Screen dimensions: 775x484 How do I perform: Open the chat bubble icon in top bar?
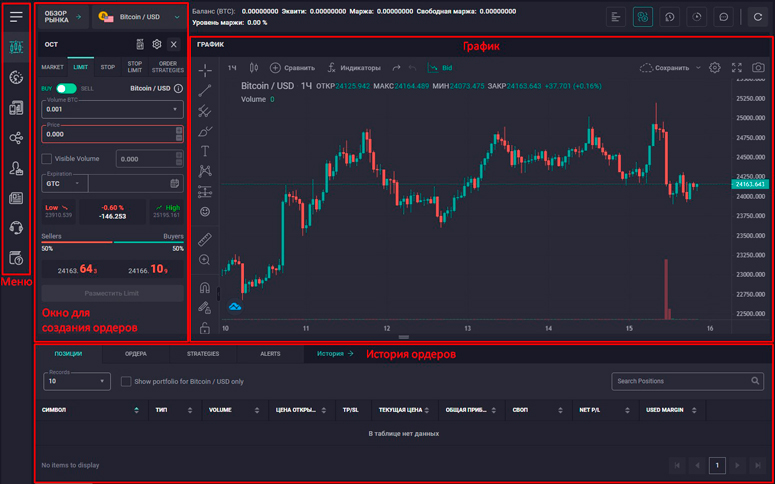click(x=724, y=17)
